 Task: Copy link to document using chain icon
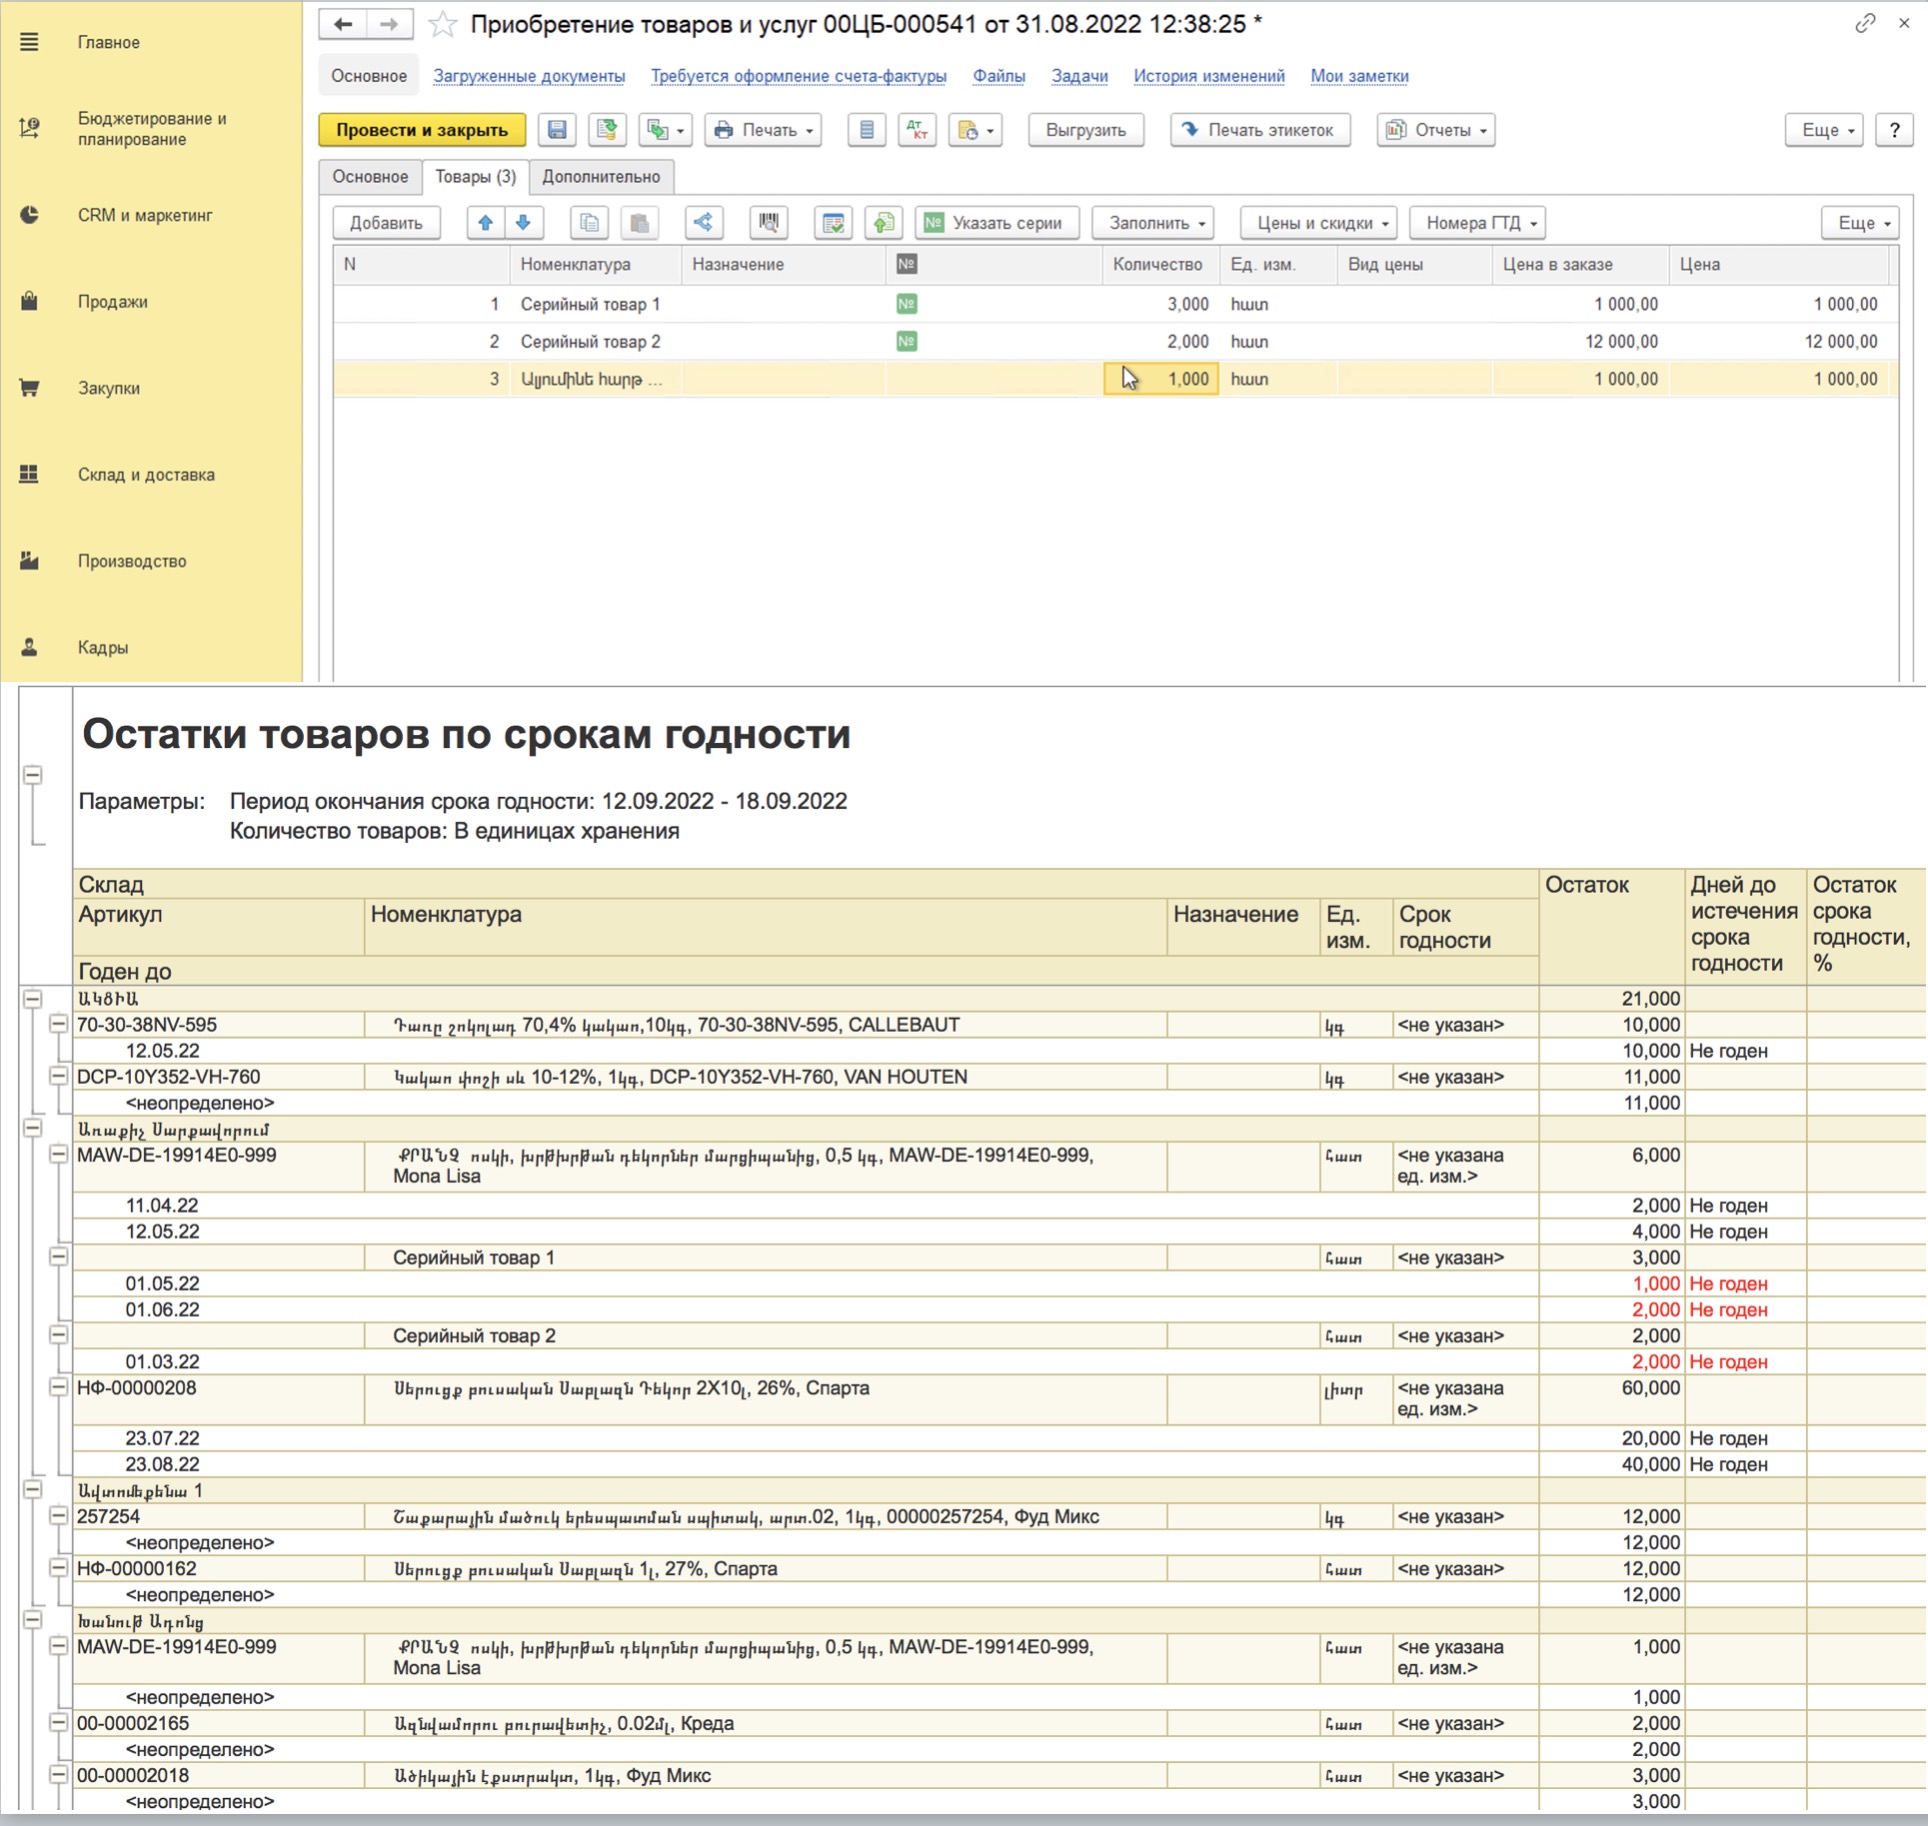(1865, 23)
